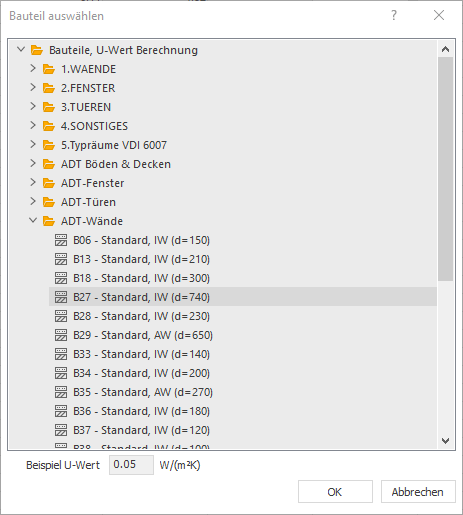Collapse root Bauteile, U-Wert Berechnung node
The width and height of the screenshot is (463, 515).
click(x=21, y=49)
